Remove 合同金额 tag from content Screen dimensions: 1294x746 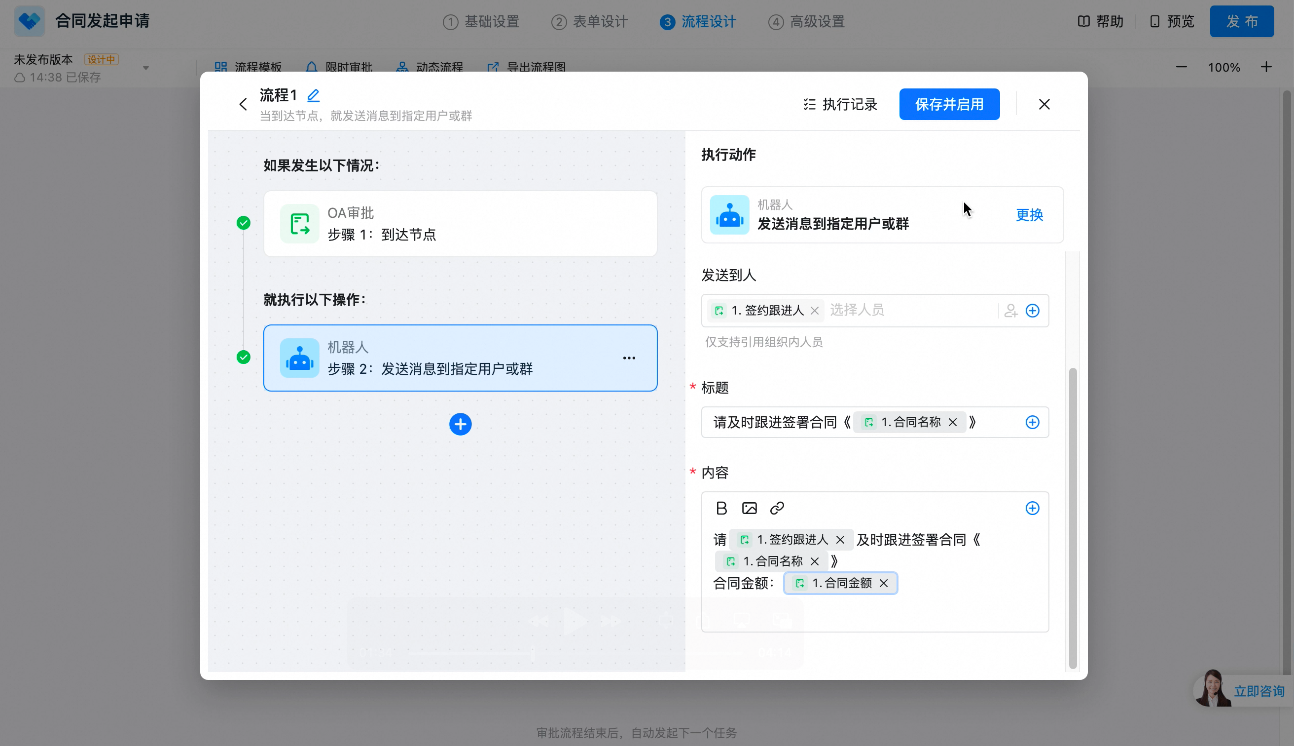(x=884, y=583)
